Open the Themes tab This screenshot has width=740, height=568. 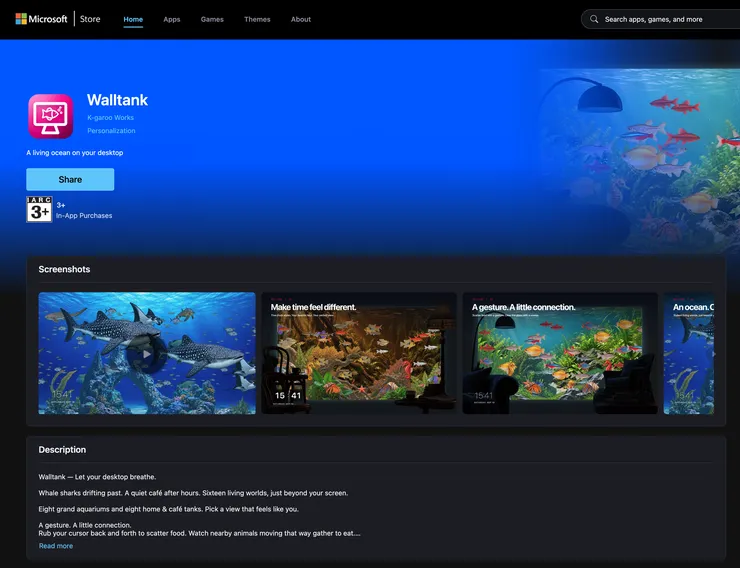[257, 19]
